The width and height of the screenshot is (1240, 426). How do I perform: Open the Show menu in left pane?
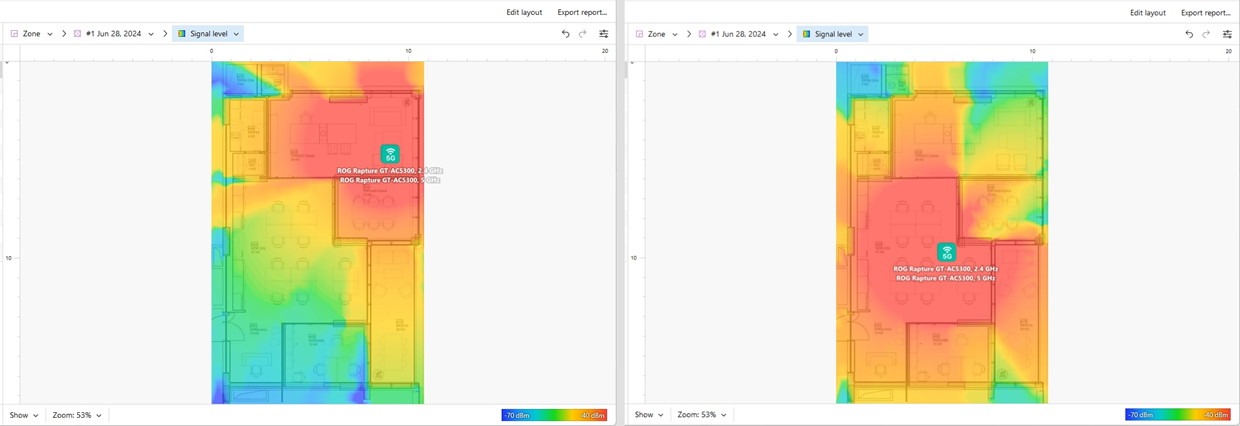[24, 415]
